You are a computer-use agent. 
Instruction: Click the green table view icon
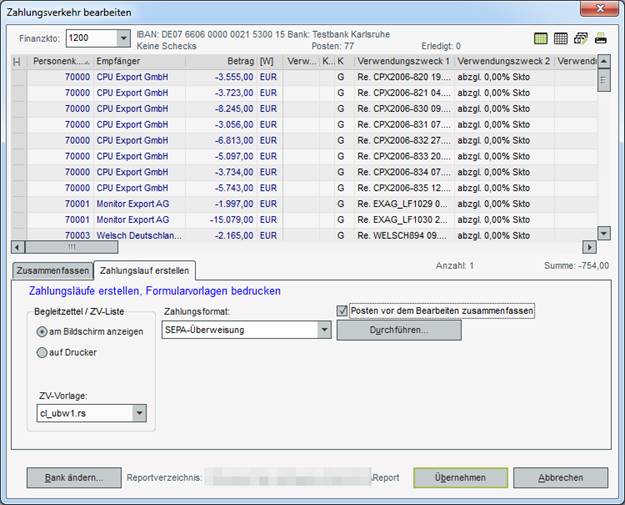pyautogui.click(x=540, y=38)
